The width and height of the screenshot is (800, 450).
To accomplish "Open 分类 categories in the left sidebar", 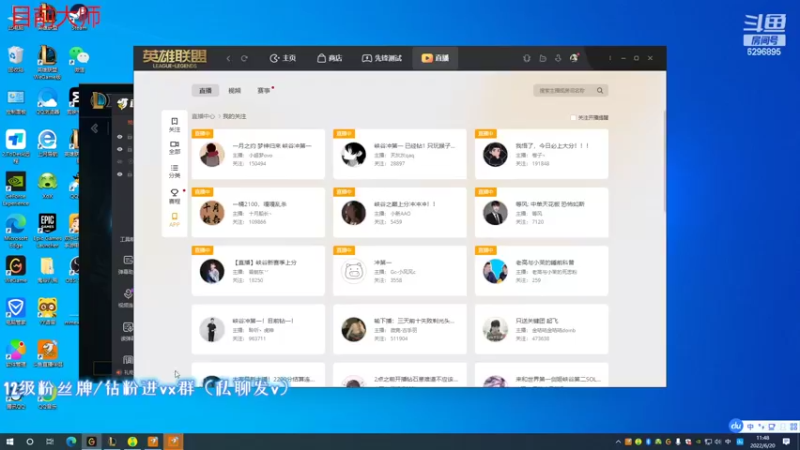I will (174, 171).
